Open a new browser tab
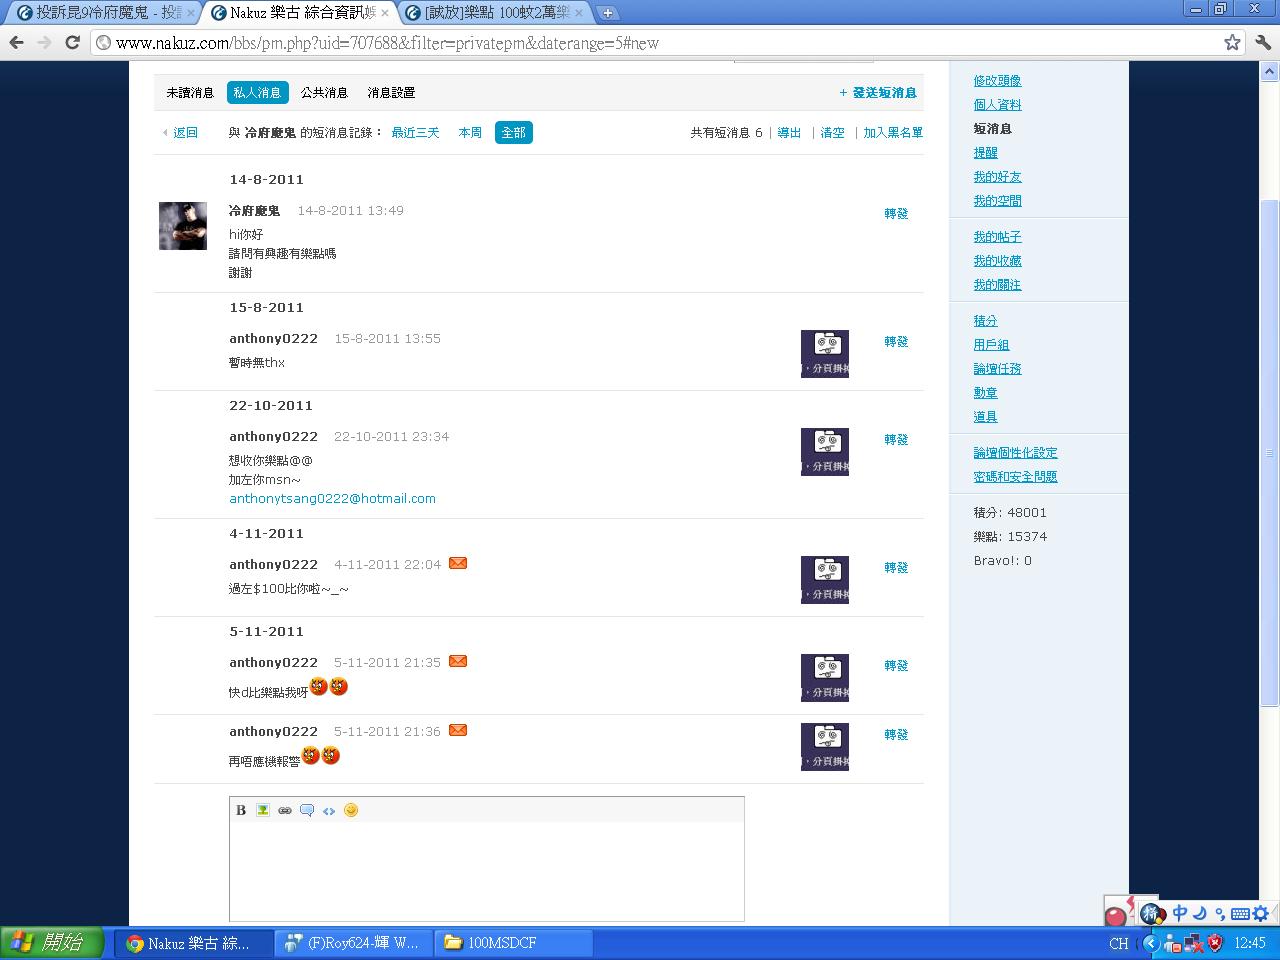Viewport: 1280px width, 960px height. tap(607, 13)
